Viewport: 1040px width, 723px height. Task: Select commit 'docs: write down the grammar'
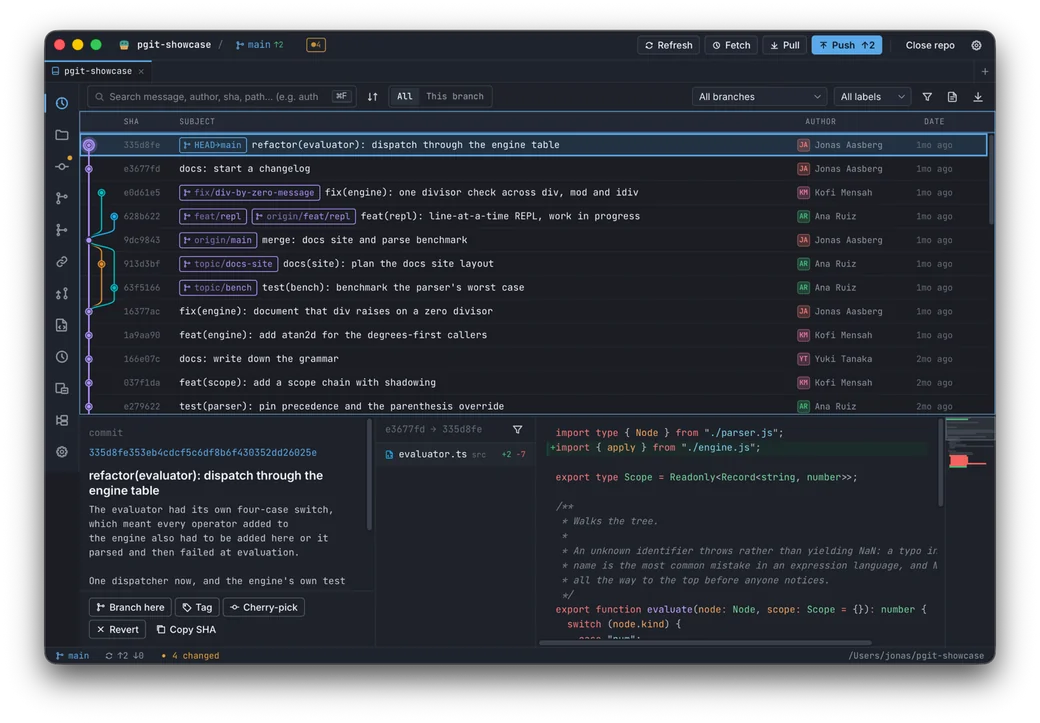click(x=534, y=359)
